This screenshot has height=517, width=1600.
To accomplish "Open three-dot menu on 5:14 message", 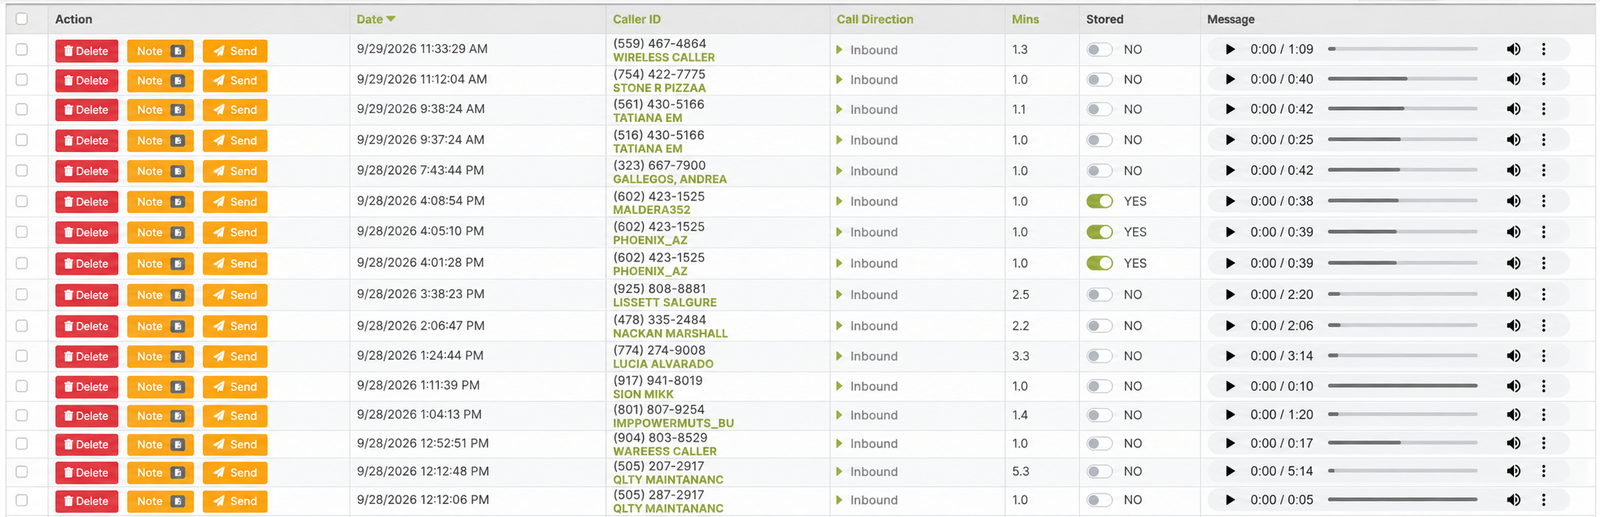I will tap(1544, 471).
